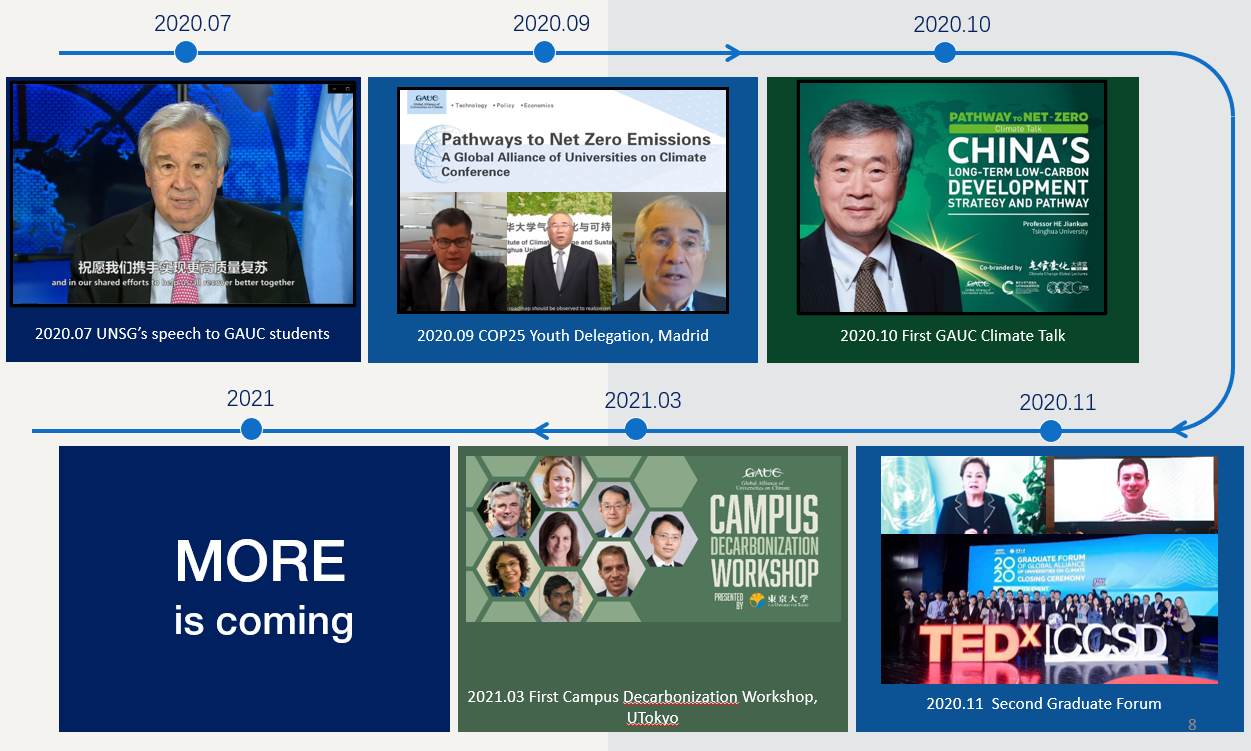Select the "First GAUC Climate Talk" caption
The height and width of the screenshot is (751, 1251).
point(952,336)
